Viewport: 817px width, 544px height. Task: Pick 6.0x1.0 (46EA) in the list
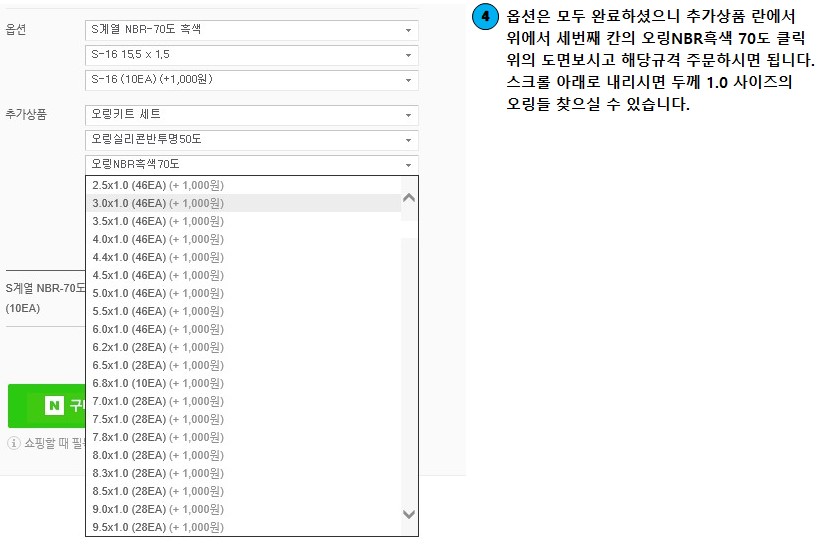point(157,329)
